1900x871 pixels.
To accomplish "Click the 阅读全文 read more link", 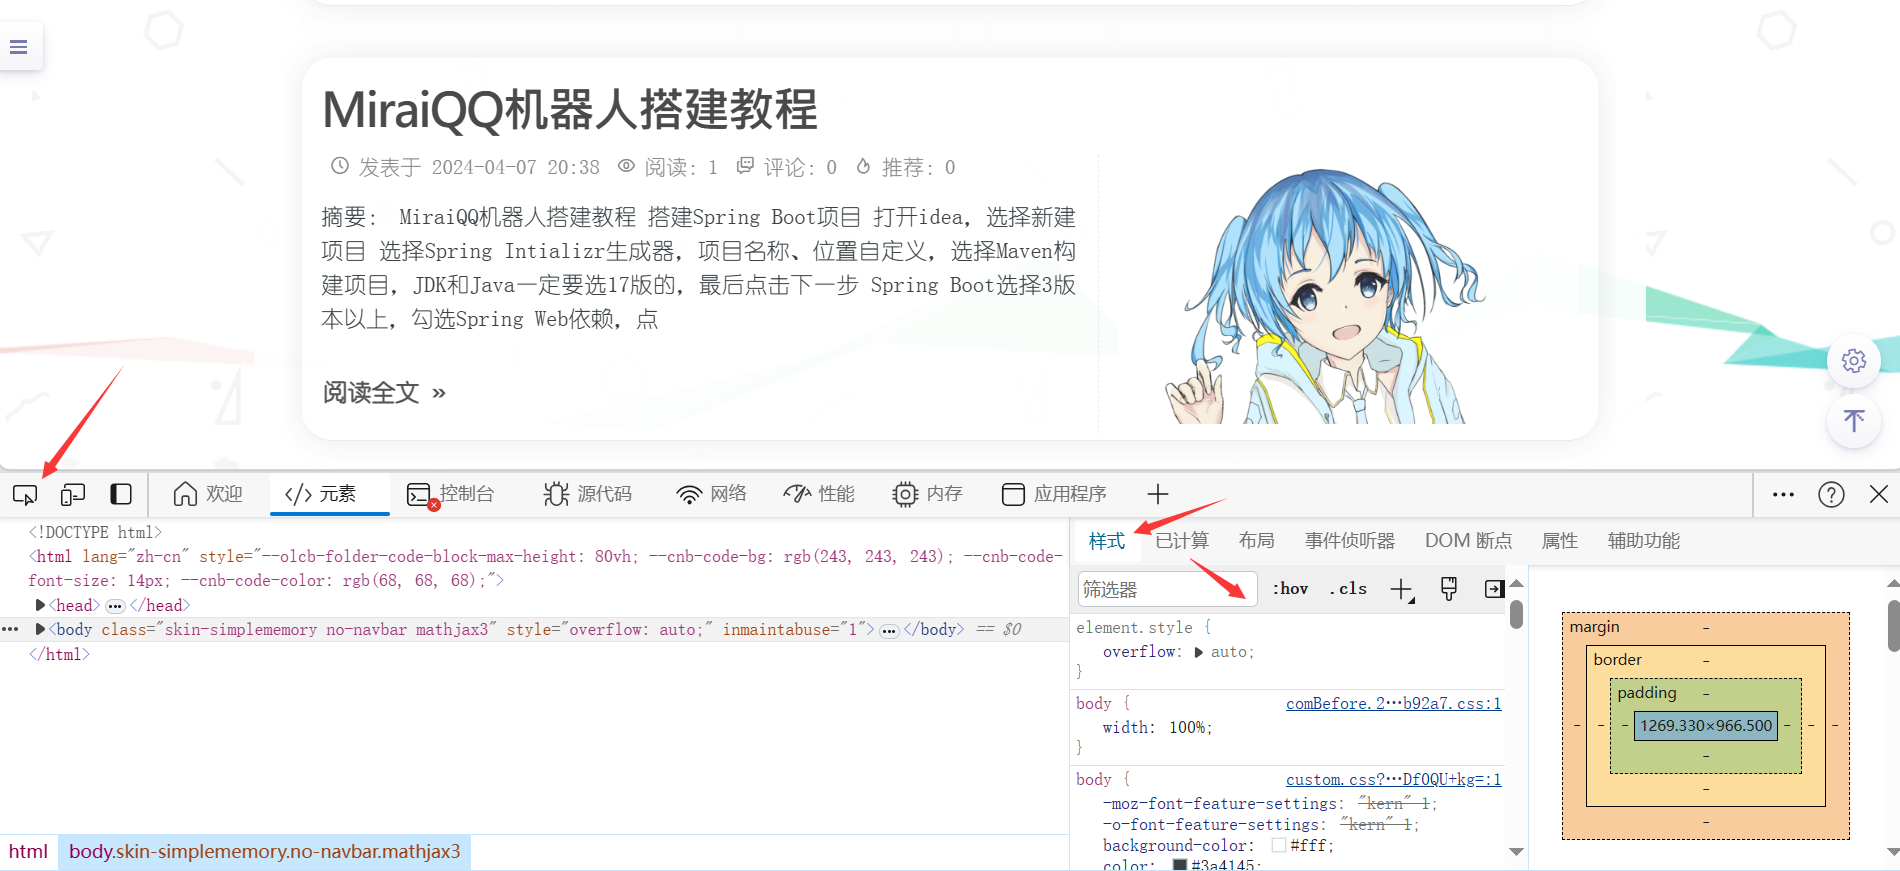I will (384, 393).
